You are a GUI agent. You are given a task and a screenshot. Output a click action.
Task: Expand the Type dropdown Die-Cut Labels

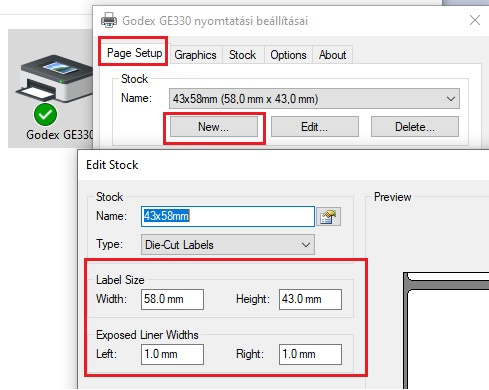coord(228,245)
